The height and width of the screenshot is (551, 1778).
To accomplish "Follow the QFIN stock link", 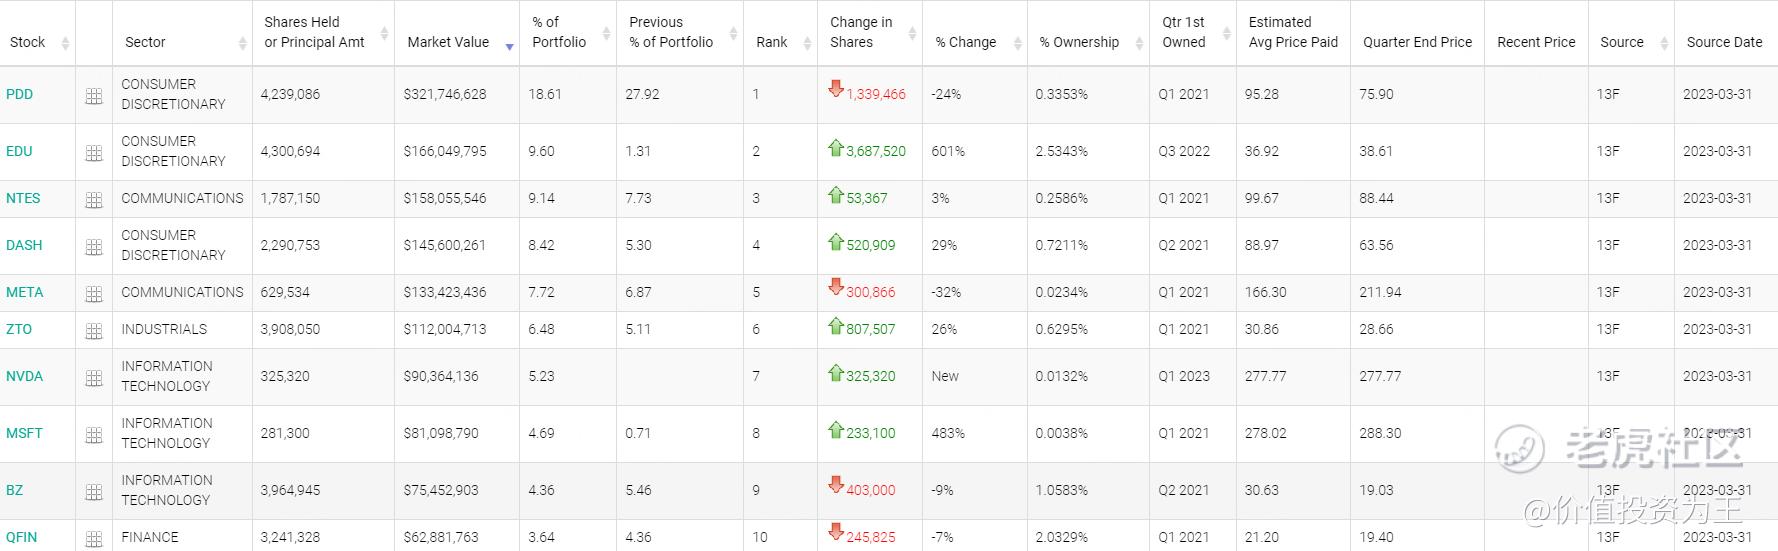I will pos(22,537).
